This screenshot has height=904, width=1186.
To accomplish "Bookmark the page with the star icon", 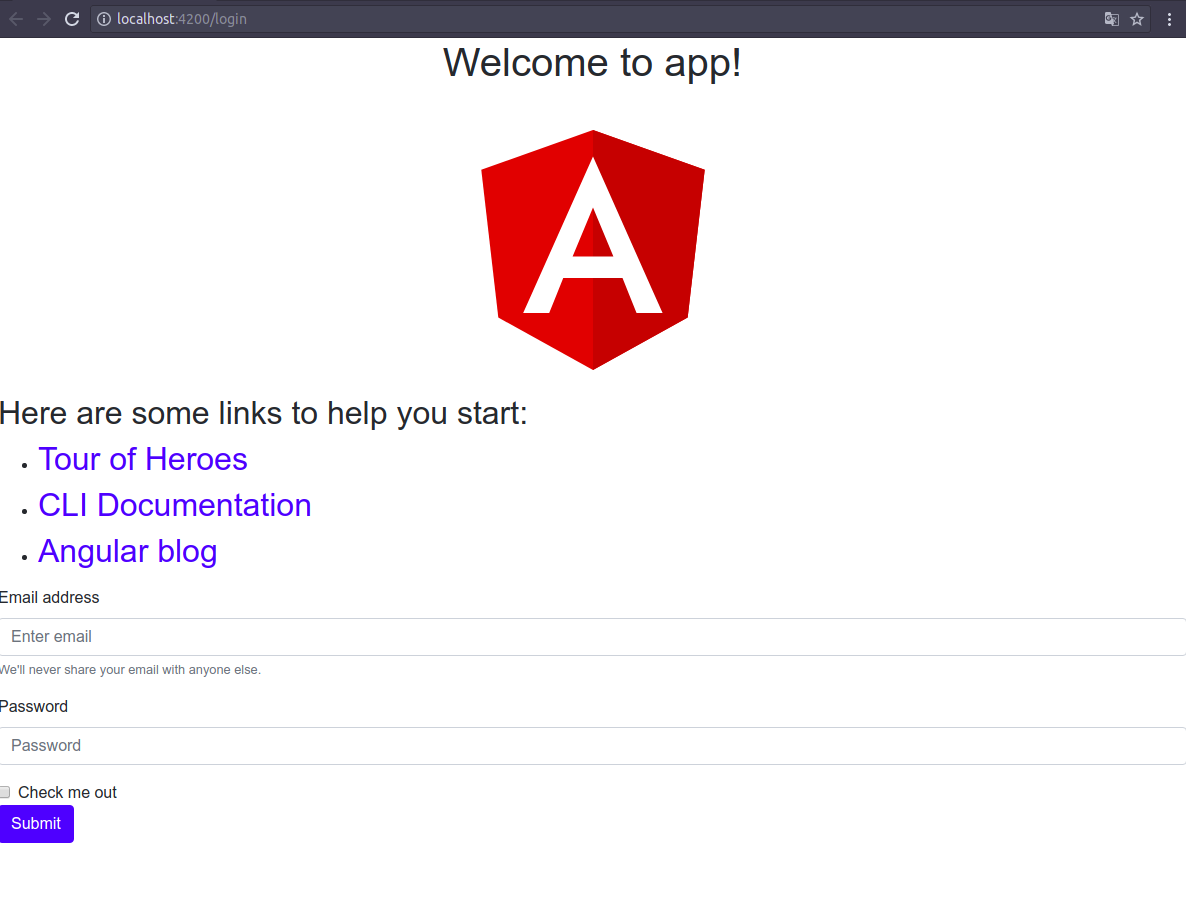I will coord(1137,18).
